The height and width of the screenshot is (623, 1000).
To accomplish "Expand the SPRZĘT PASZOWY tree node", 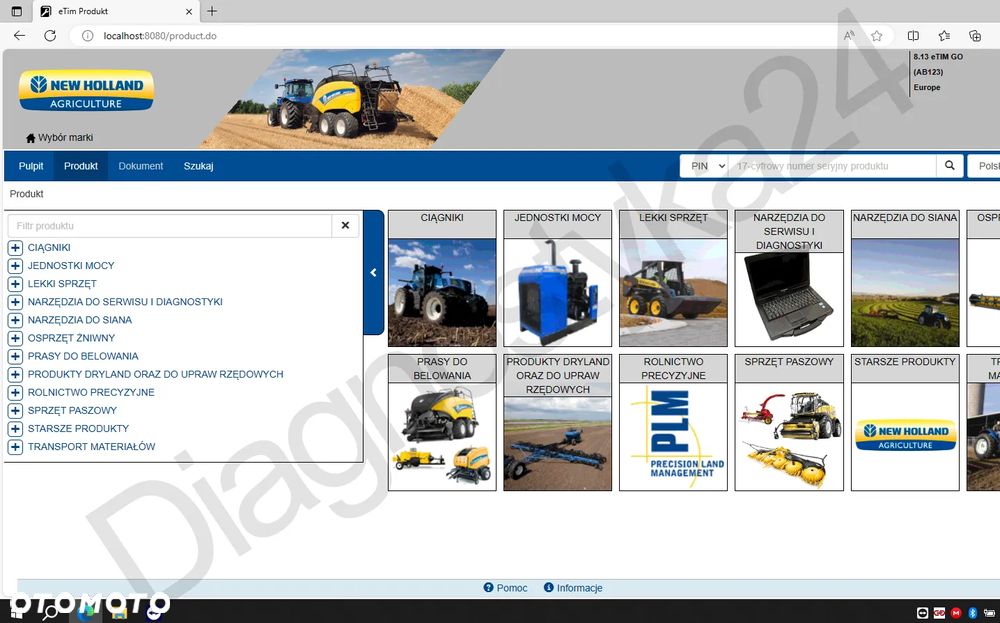I will (x=15, y=411).
